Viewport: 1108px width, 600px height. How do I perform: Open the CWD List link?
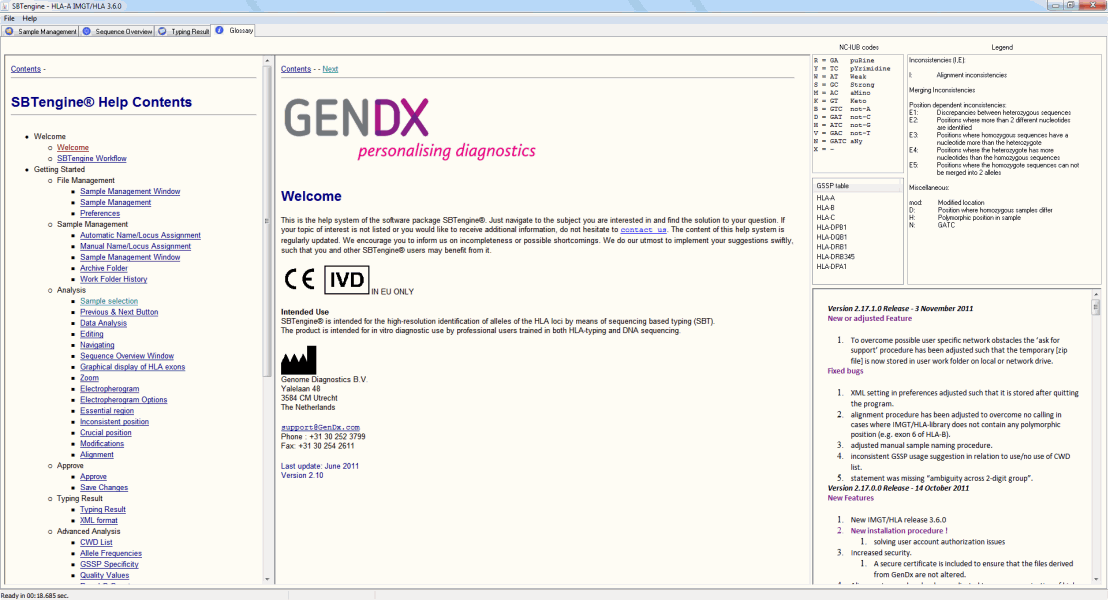(x=96, y=543)
